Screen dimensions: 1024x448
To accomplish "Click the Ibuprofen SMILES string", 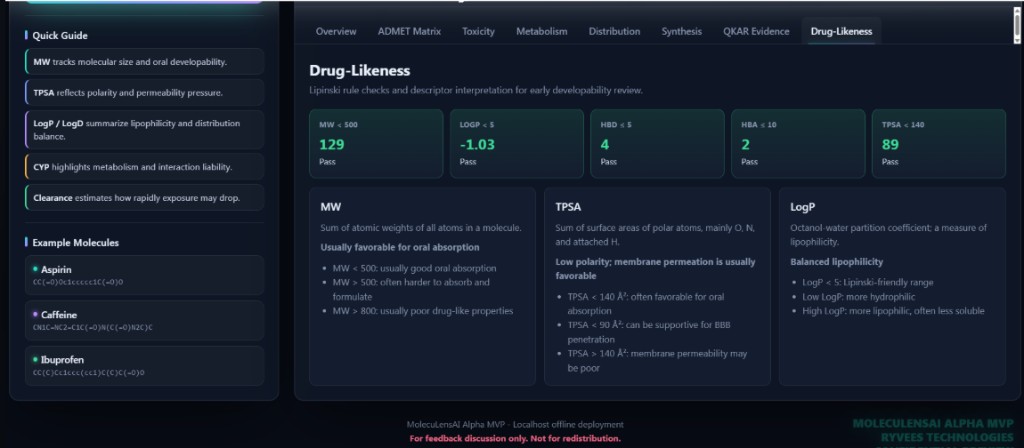I will point(88,373).
